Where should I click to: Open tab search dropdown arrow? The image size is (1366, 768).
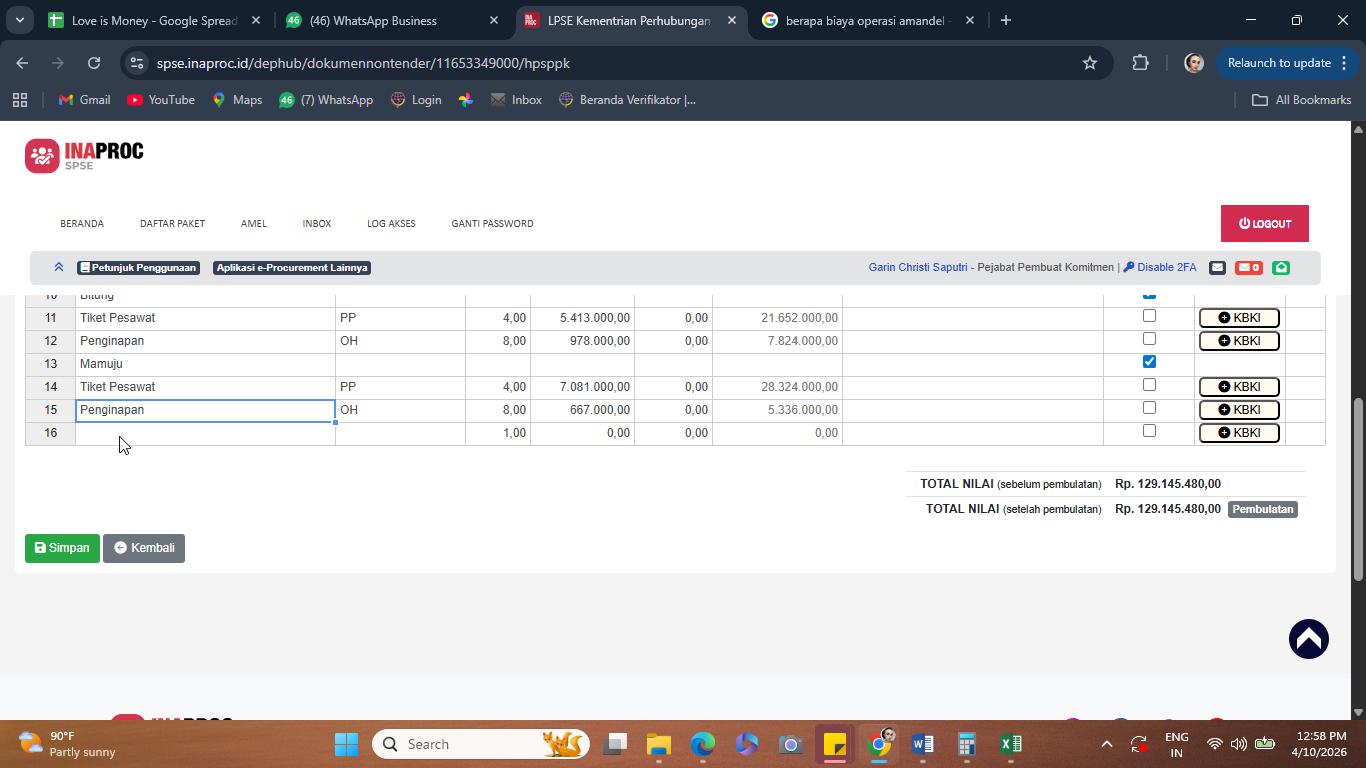pos(19,20)
